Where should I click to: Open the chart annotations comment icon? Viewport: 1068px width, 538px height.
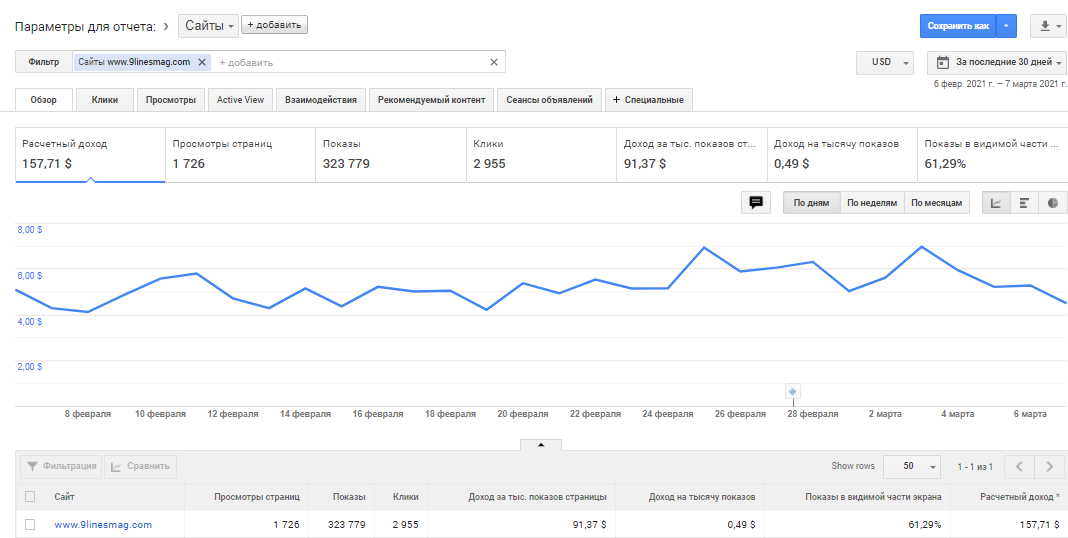click(x=756, y=203)
